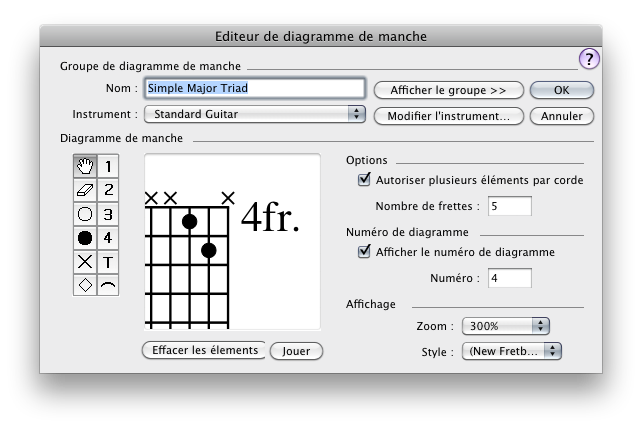The height and width of the screenshot is (428, 642).
Task: Uncheck Autoriser plusieurs éléments par corde
Action: click(364, 181)
